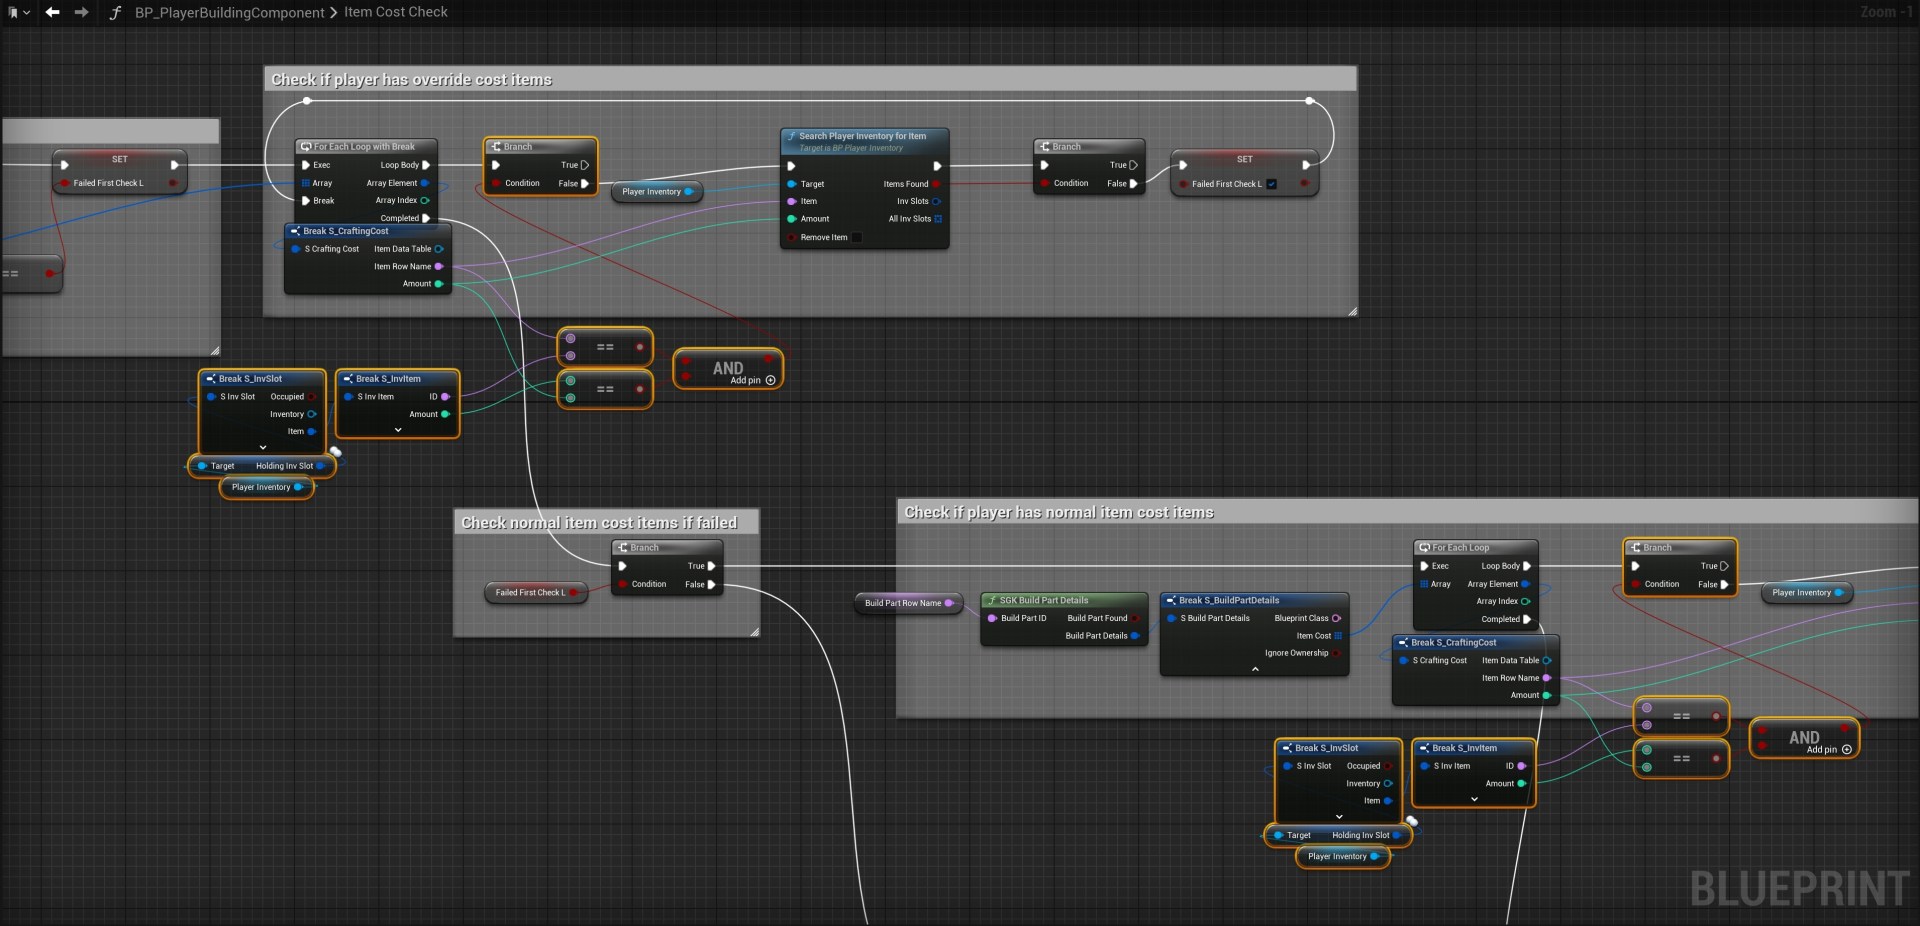Uncheck the Failed First Check L checkbox
Viewport: 1920px width, 926px height.
tap(1271, 184)
